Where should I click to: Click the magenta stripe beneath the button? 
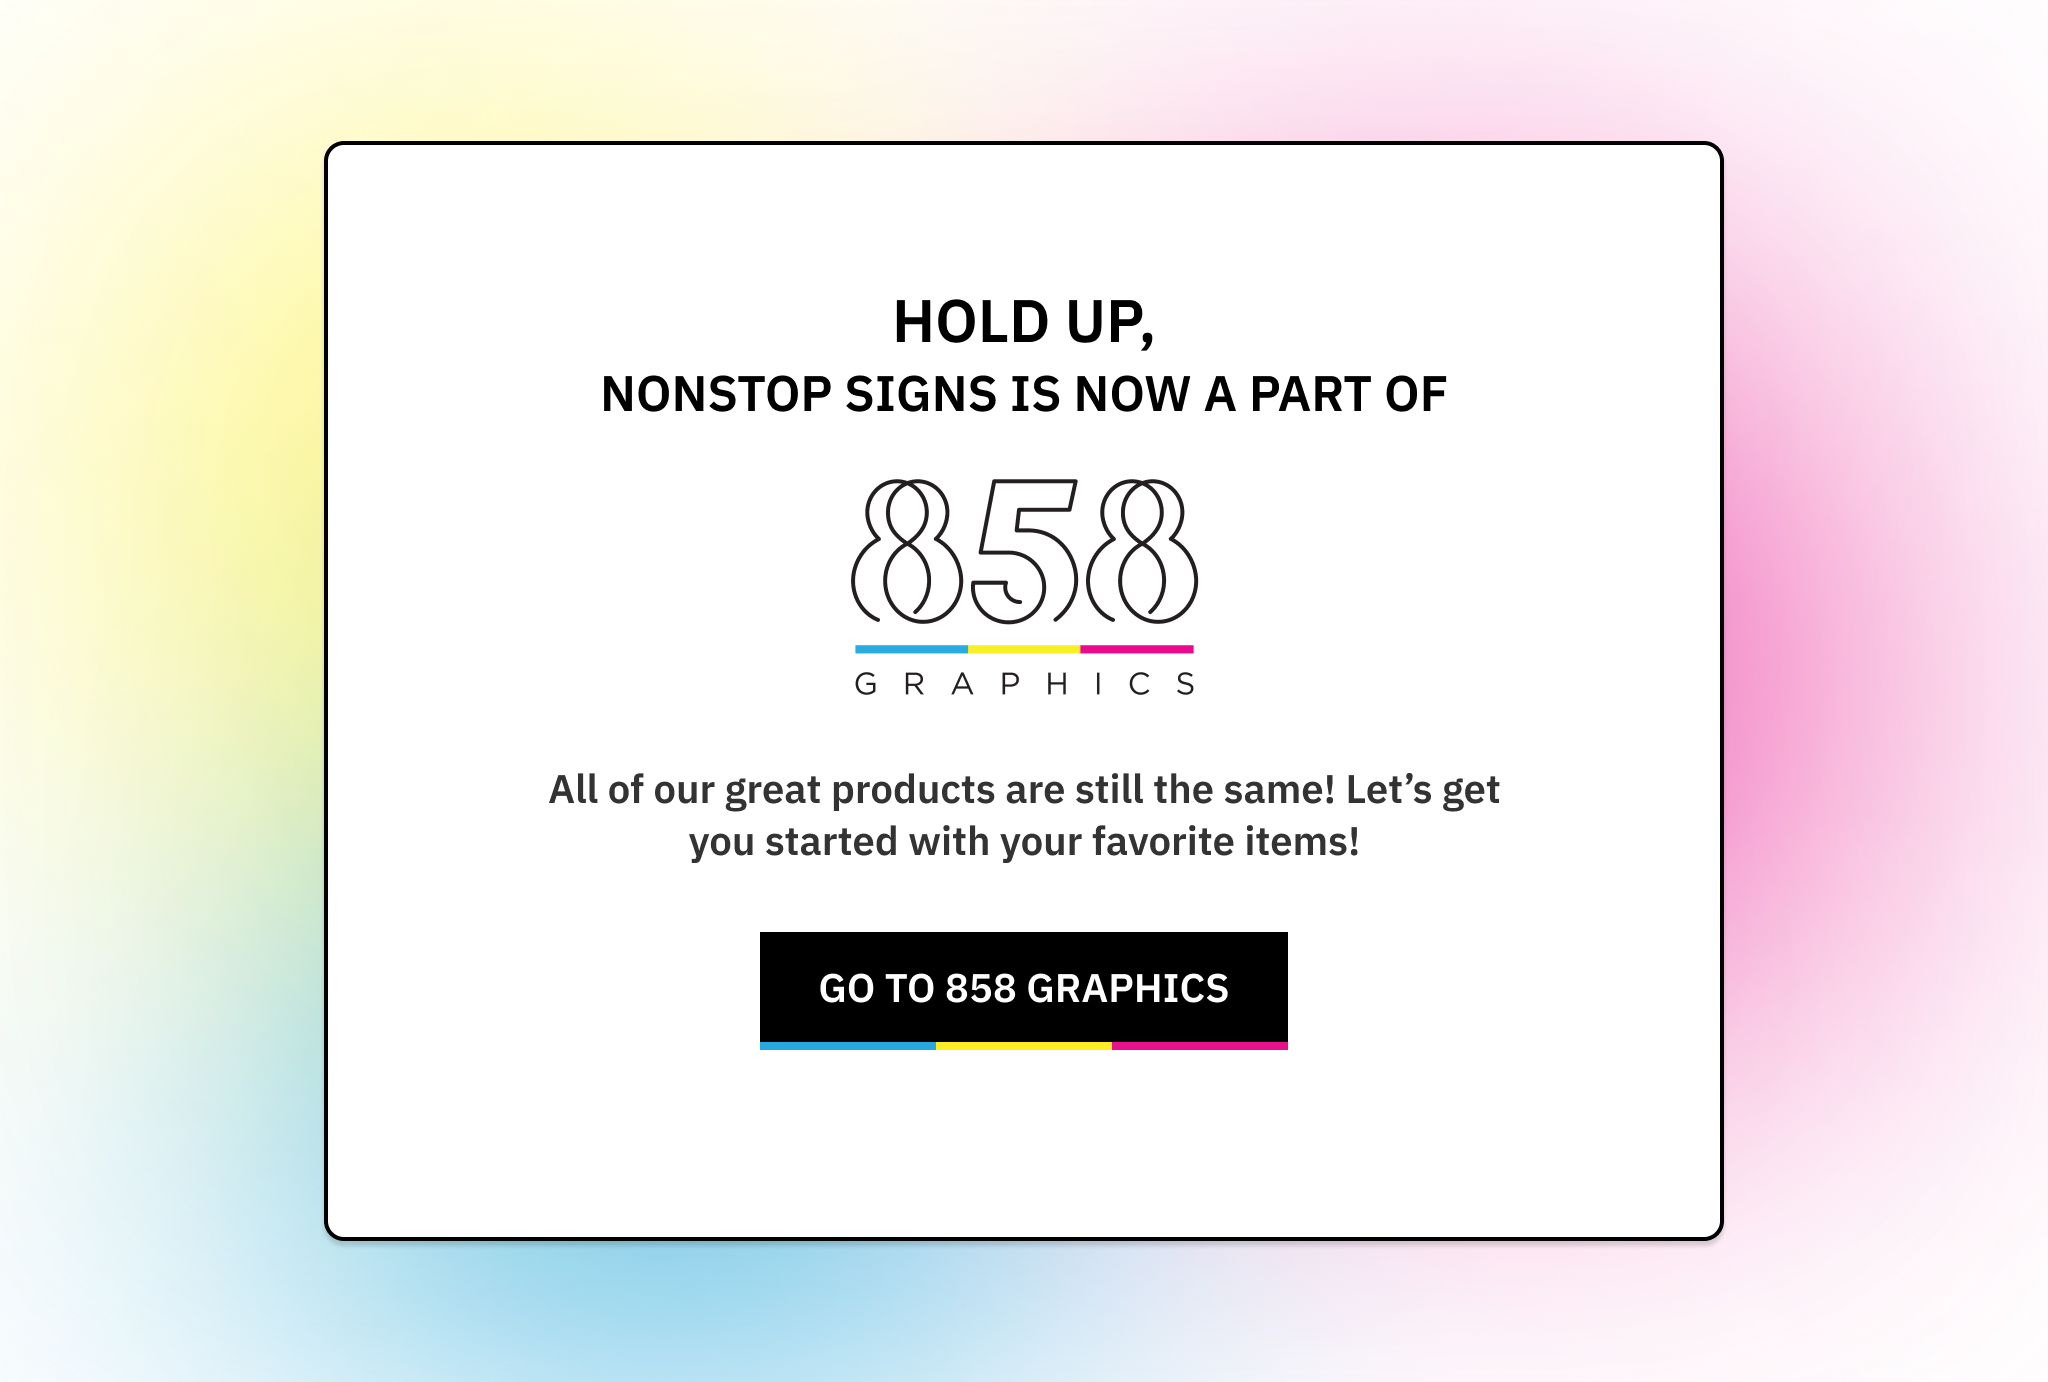tap(1200, 1046)
